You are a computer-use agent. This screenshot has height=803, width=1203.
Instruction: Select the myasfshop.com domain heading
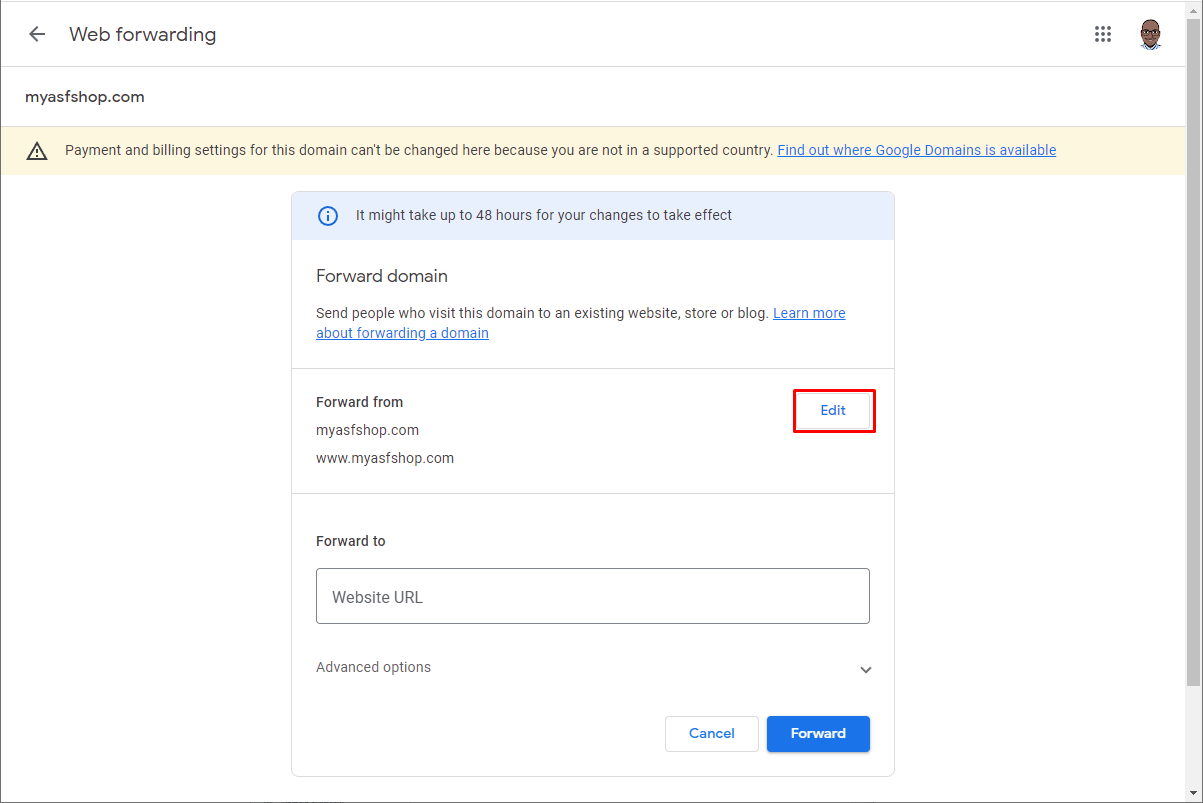pyautogui.click(x=85, y=97)
